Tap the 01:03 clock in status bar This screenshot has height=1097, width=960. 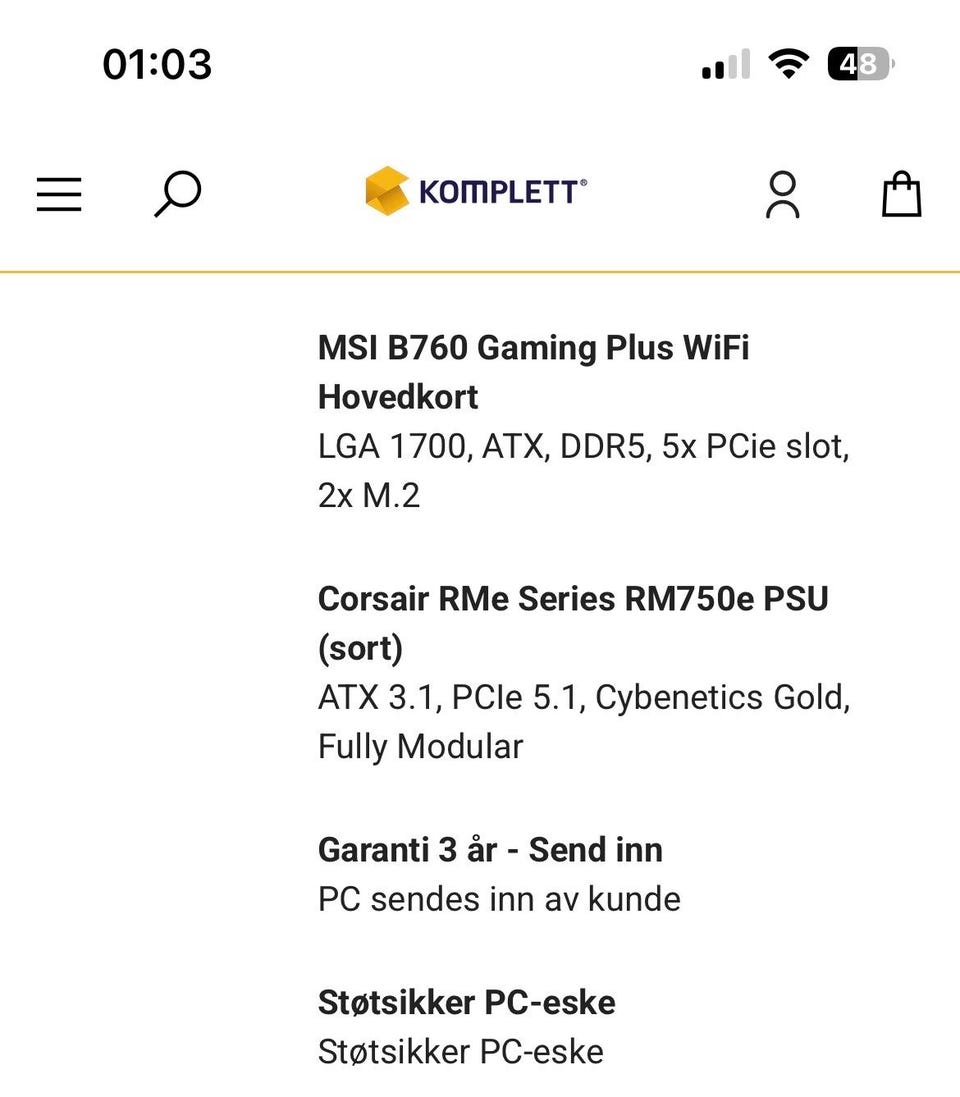[x=157, y=64]
